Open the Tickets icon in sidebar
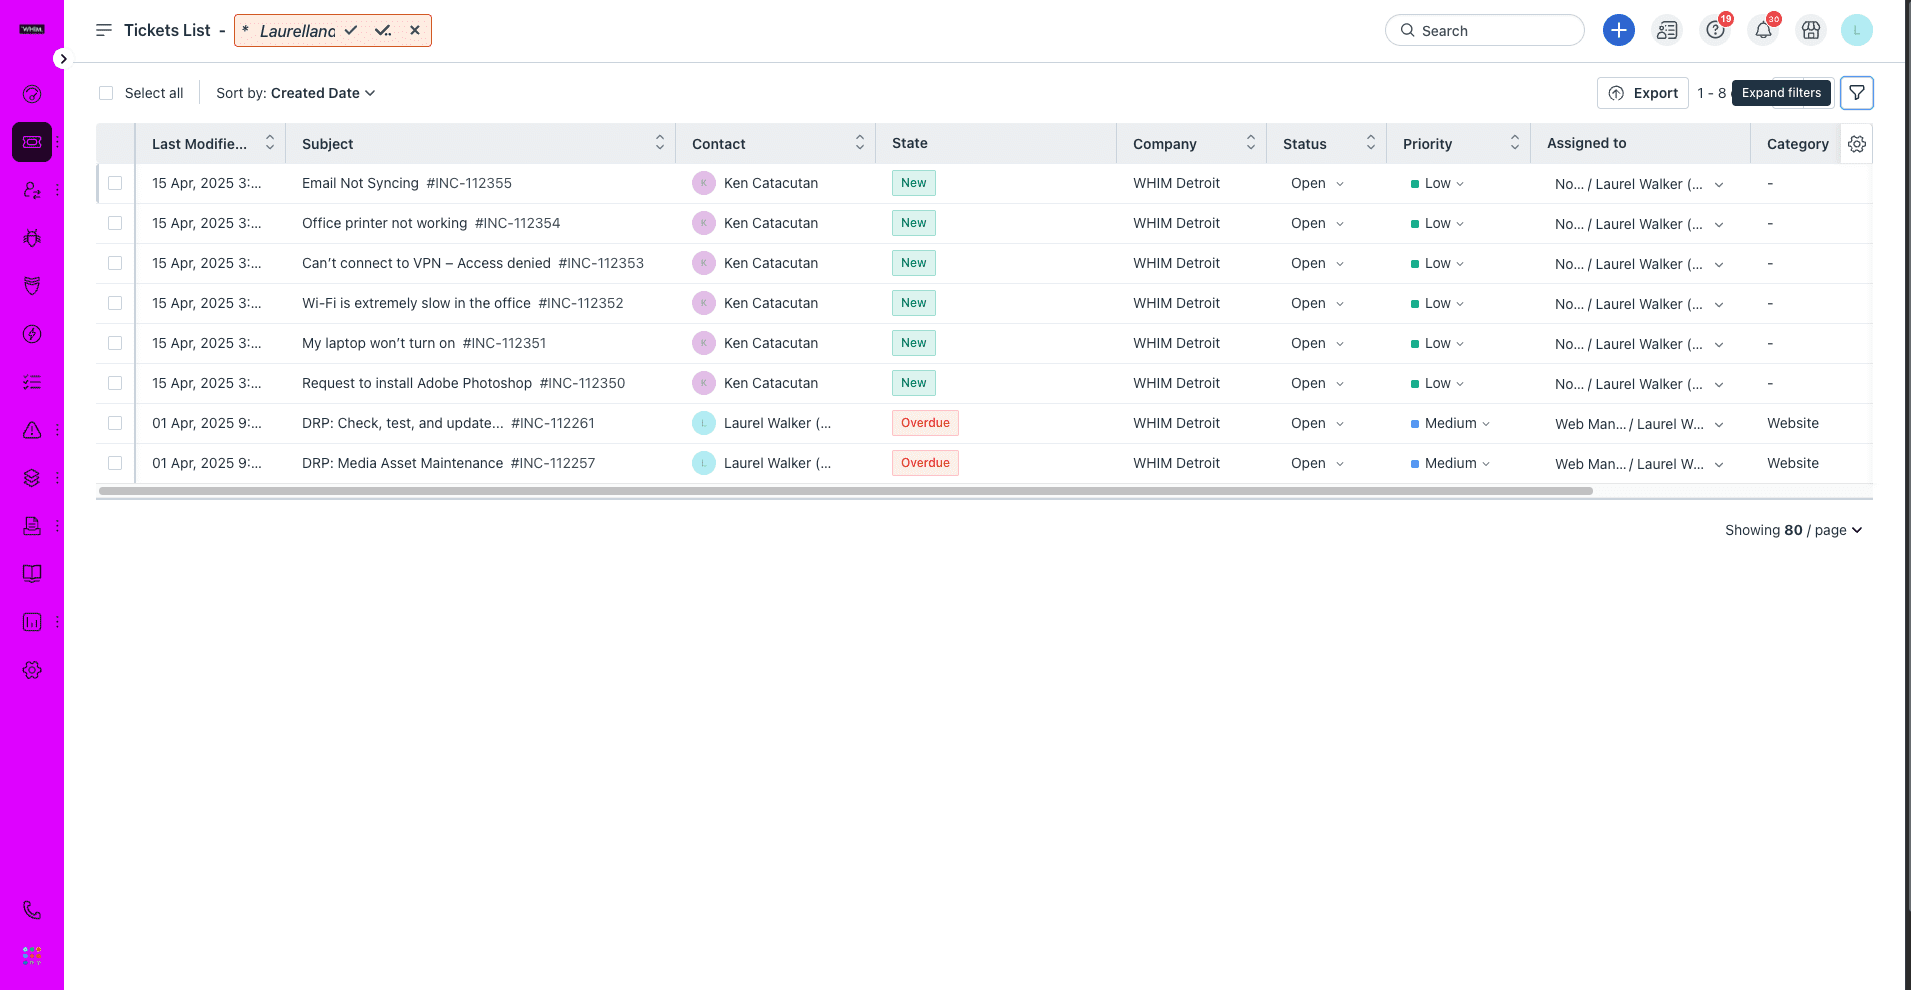Viewport: 1911px width, 990px height. 32,142
